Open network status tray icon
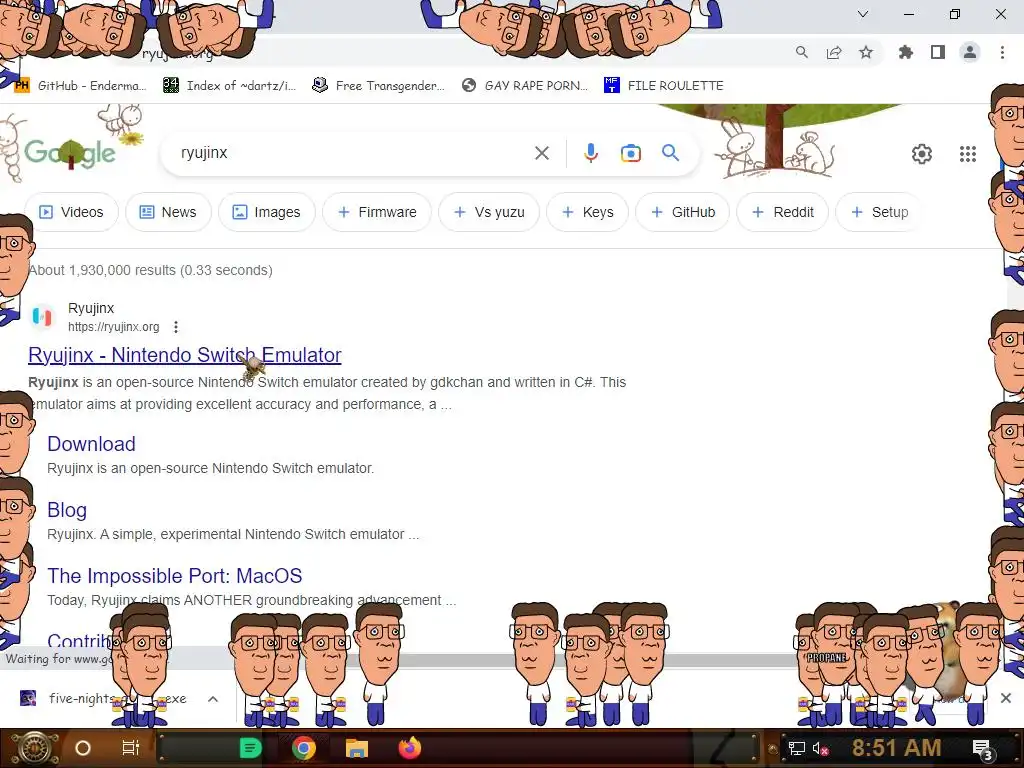The image size is (1024, 768). [x=796, y=748]
